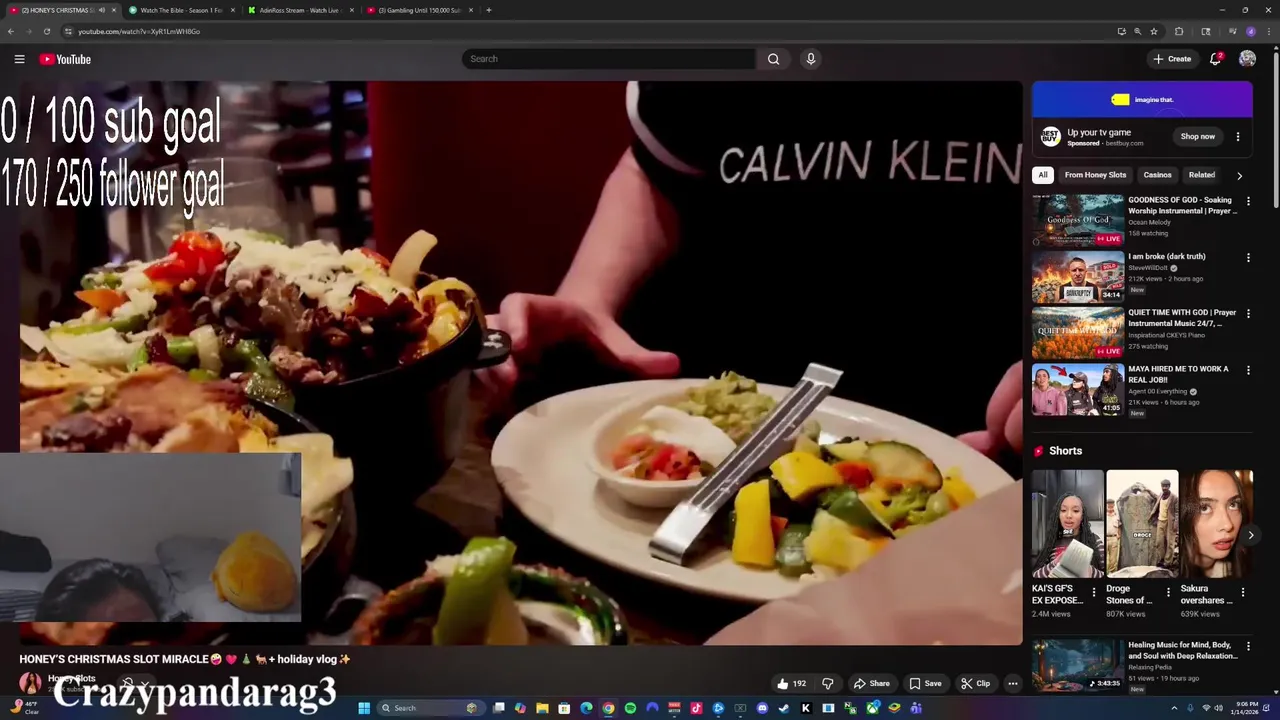
Task: Open the YouTube account avatar menu
Action: (1247, 59)
